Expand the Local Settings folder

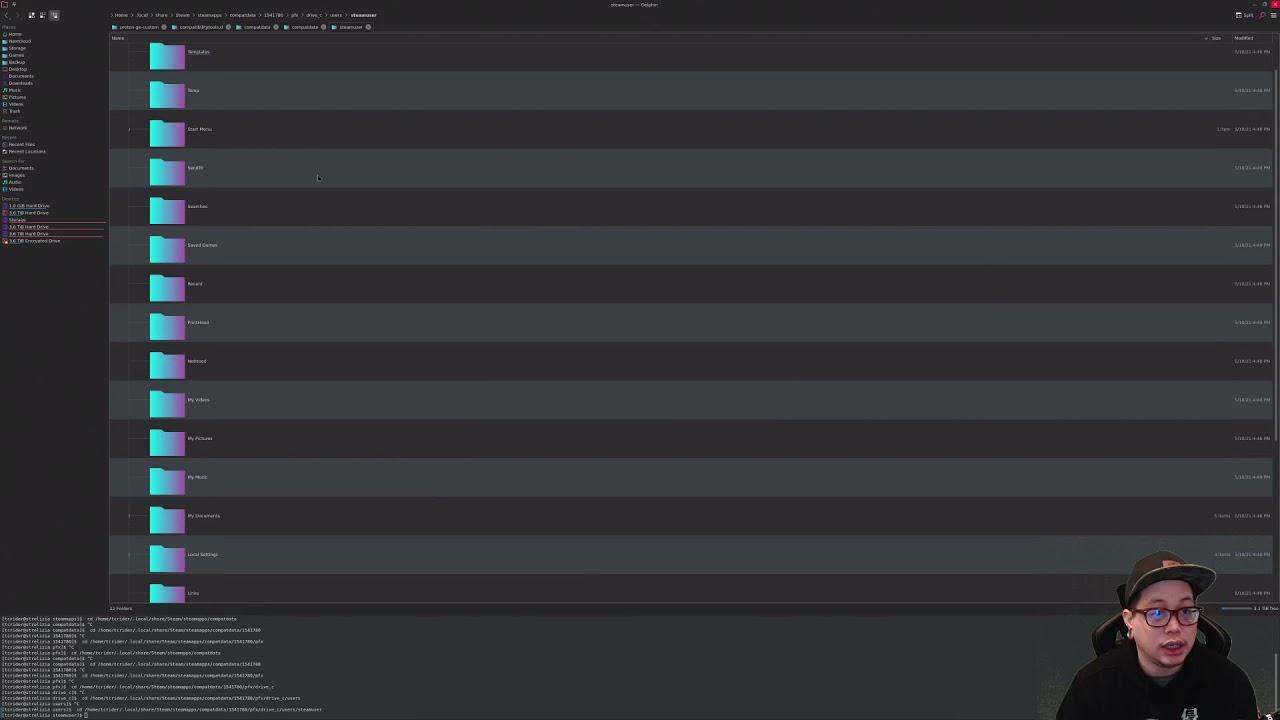click(129, 554)
